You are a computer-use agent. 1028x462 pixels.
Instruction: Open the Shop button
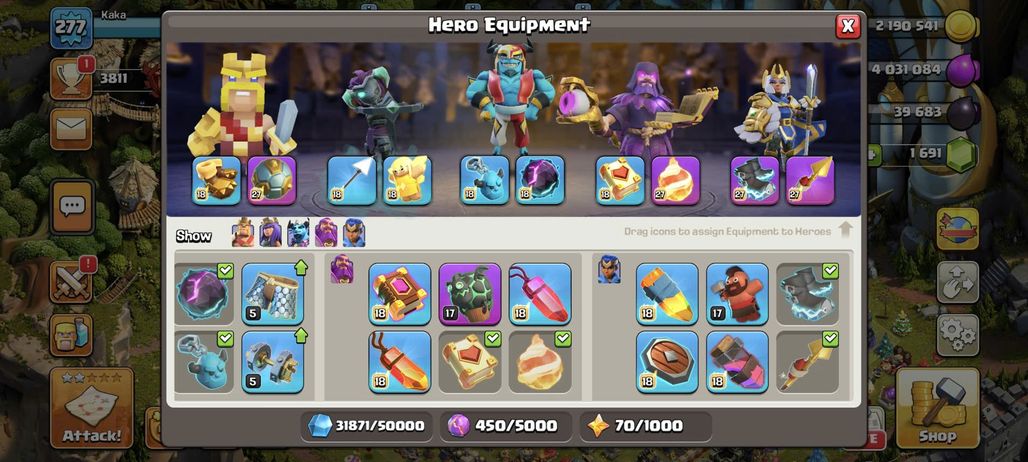pos(938,408)
